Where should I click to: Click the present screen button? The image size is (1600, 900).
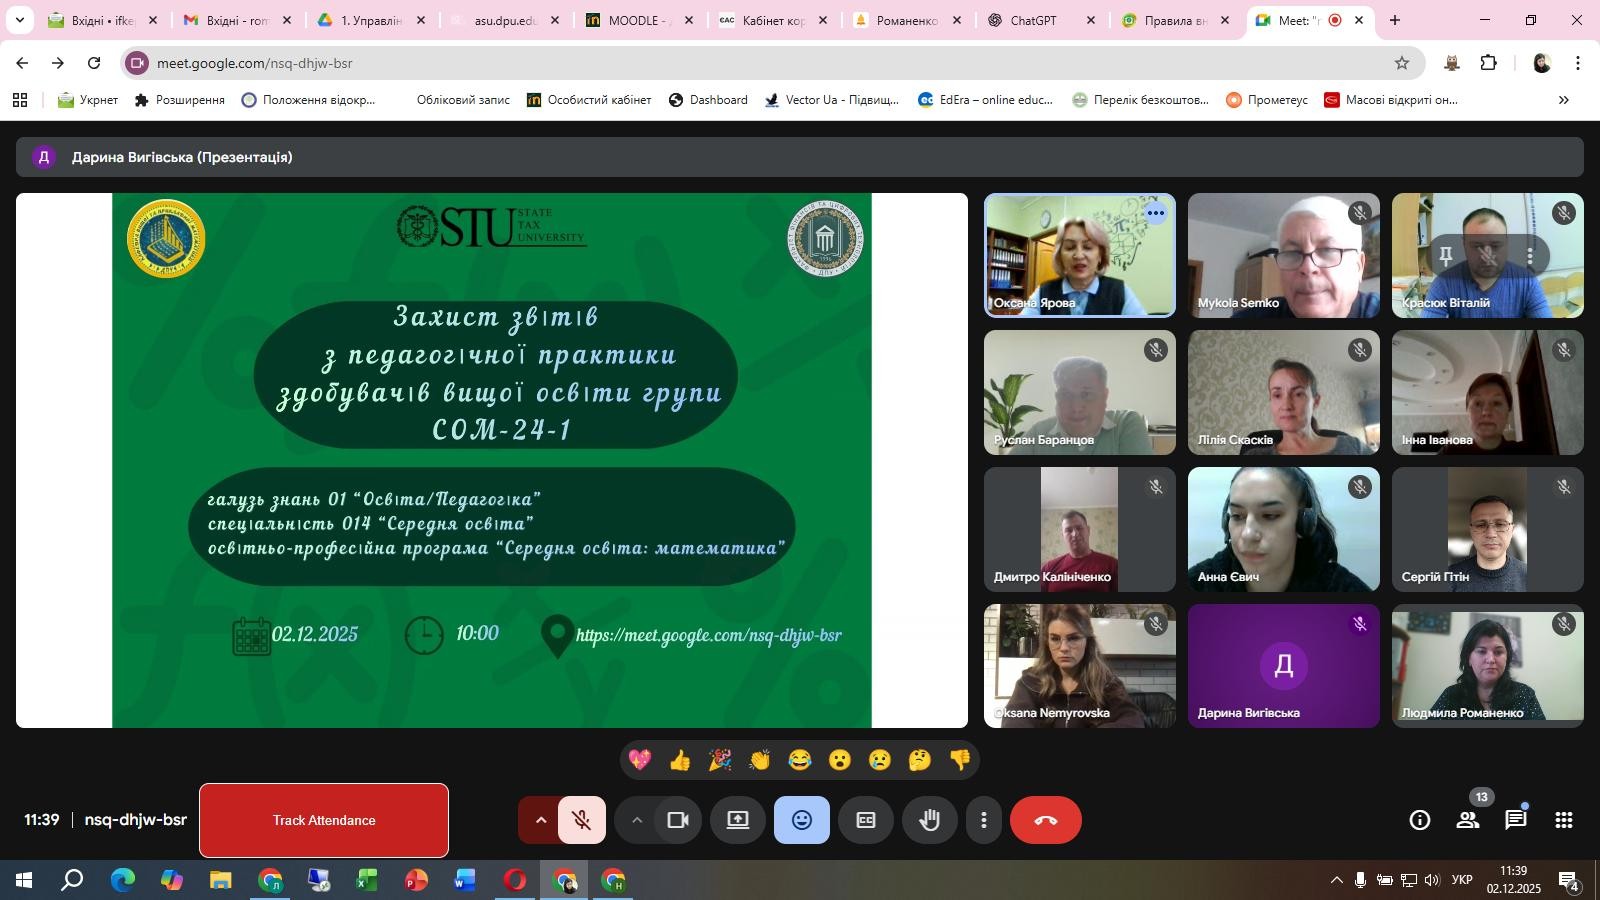pos(738,820)
